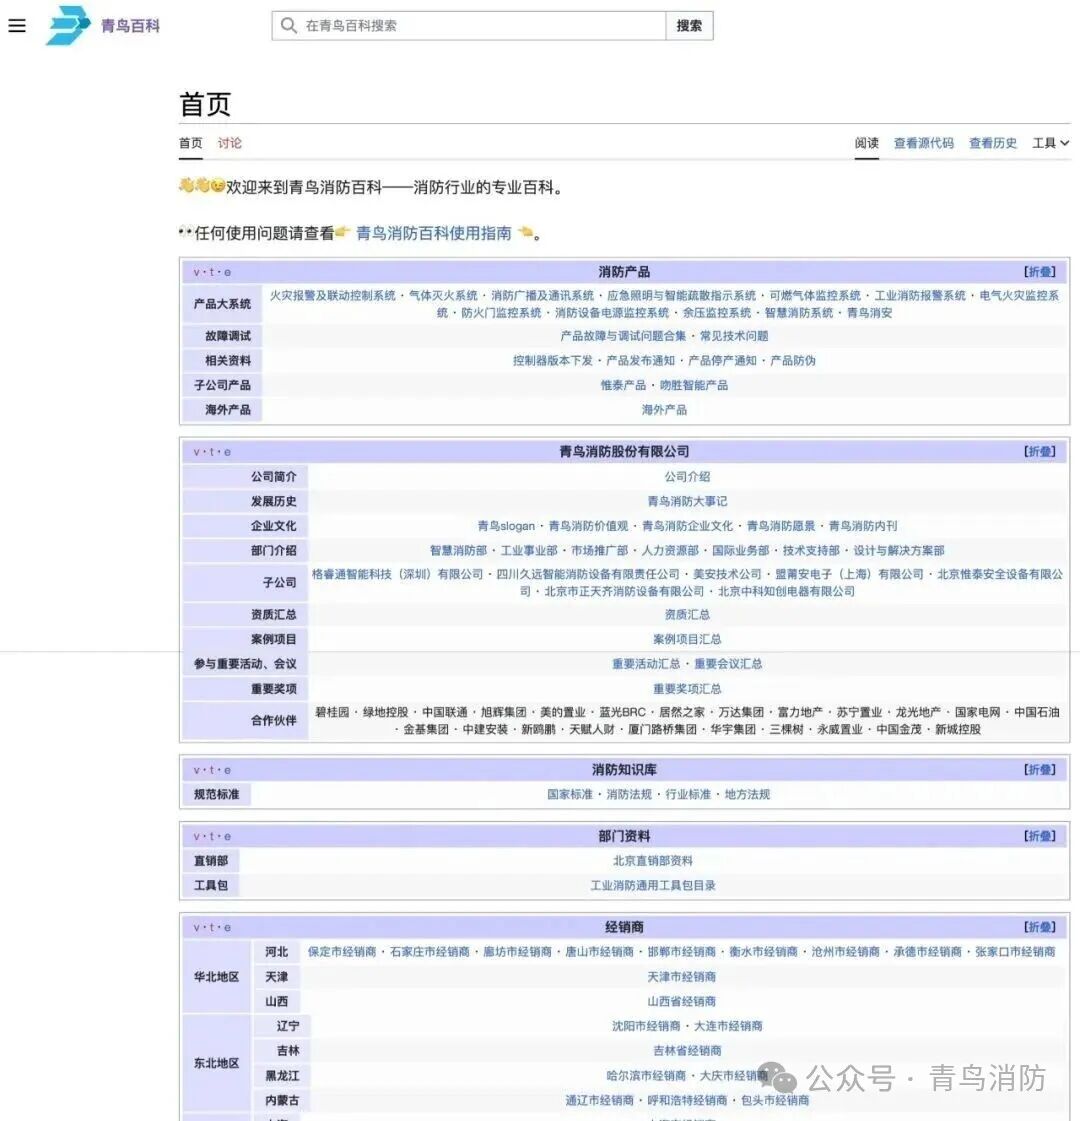This screenshot has width=1080, height=1121.
Task: Open 惟泰产品 link
Action: [x=623, y=385]
